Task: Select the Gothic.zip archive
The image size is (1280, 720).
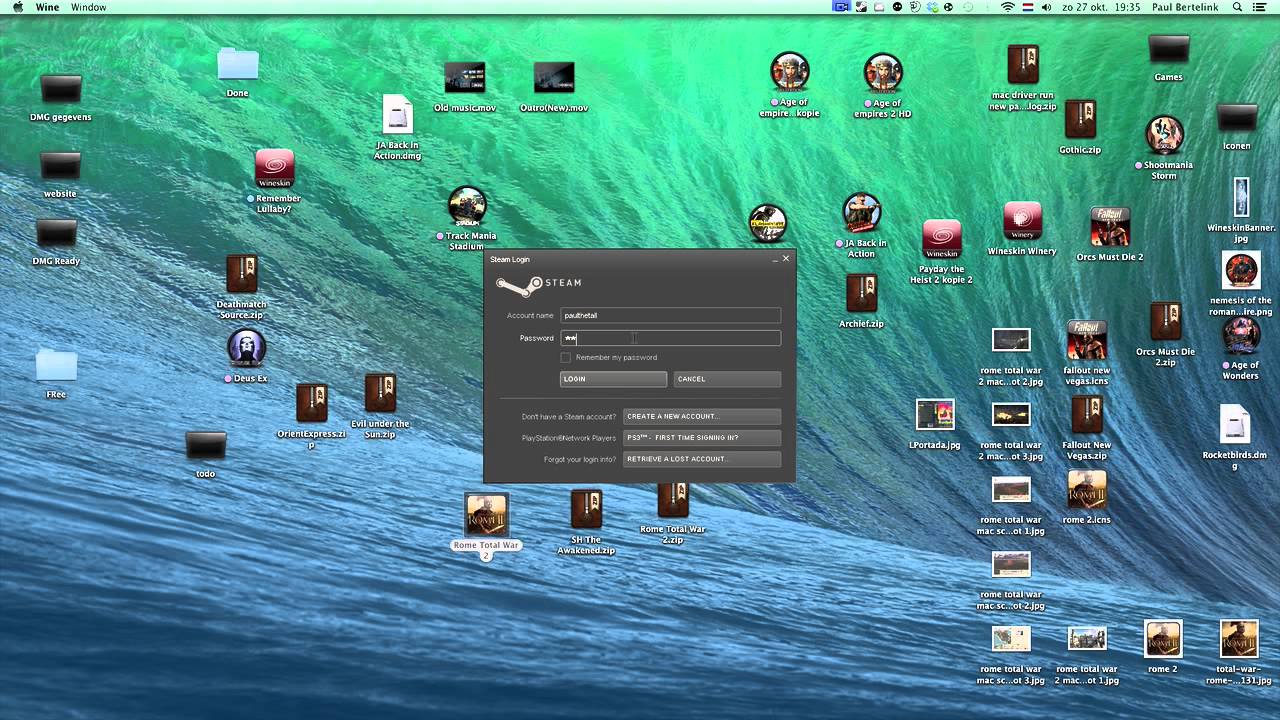Action: pos(1080,120)
